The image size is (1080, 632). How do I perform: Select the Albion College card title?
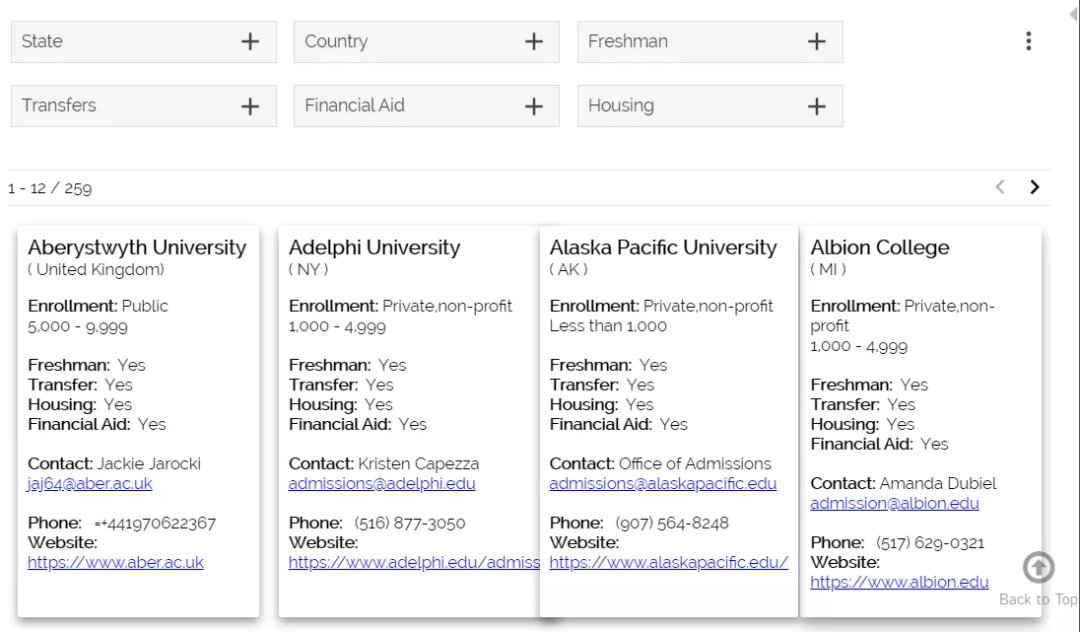point(880,248)
